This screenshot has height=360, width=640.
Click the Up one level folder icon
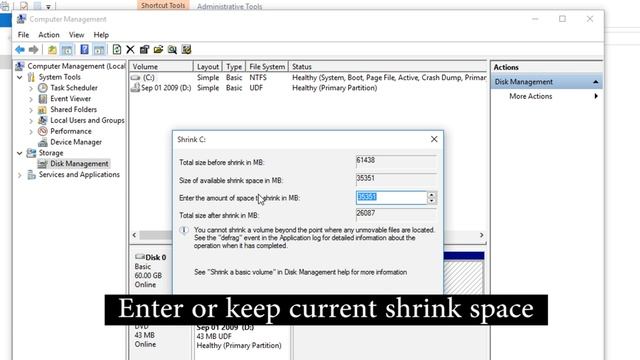click(52, 50)
